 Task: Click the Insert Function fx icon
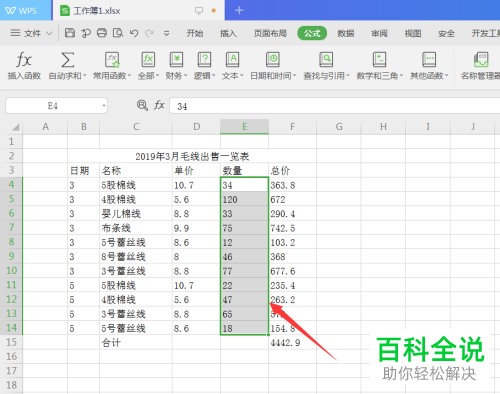[x=24, y=60]
